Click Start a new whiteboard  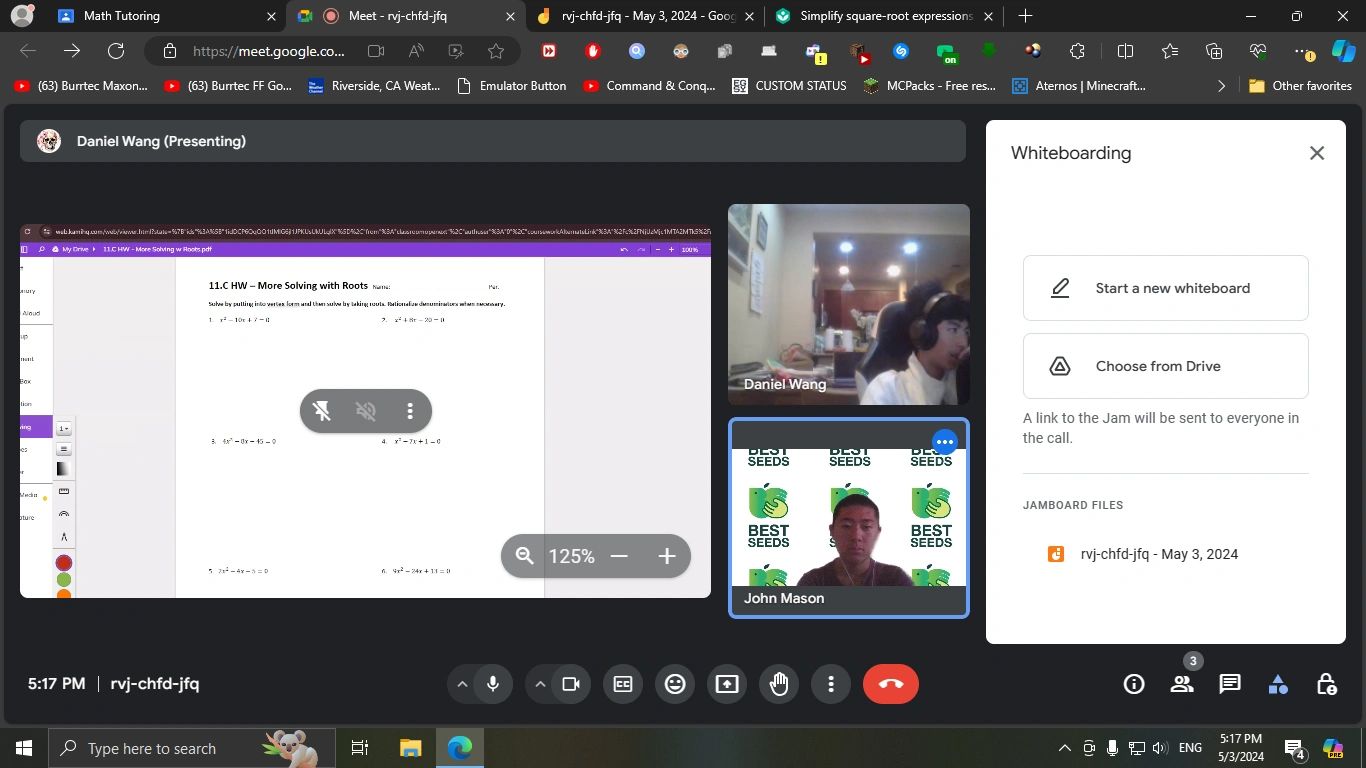[x=1165, y=288]
